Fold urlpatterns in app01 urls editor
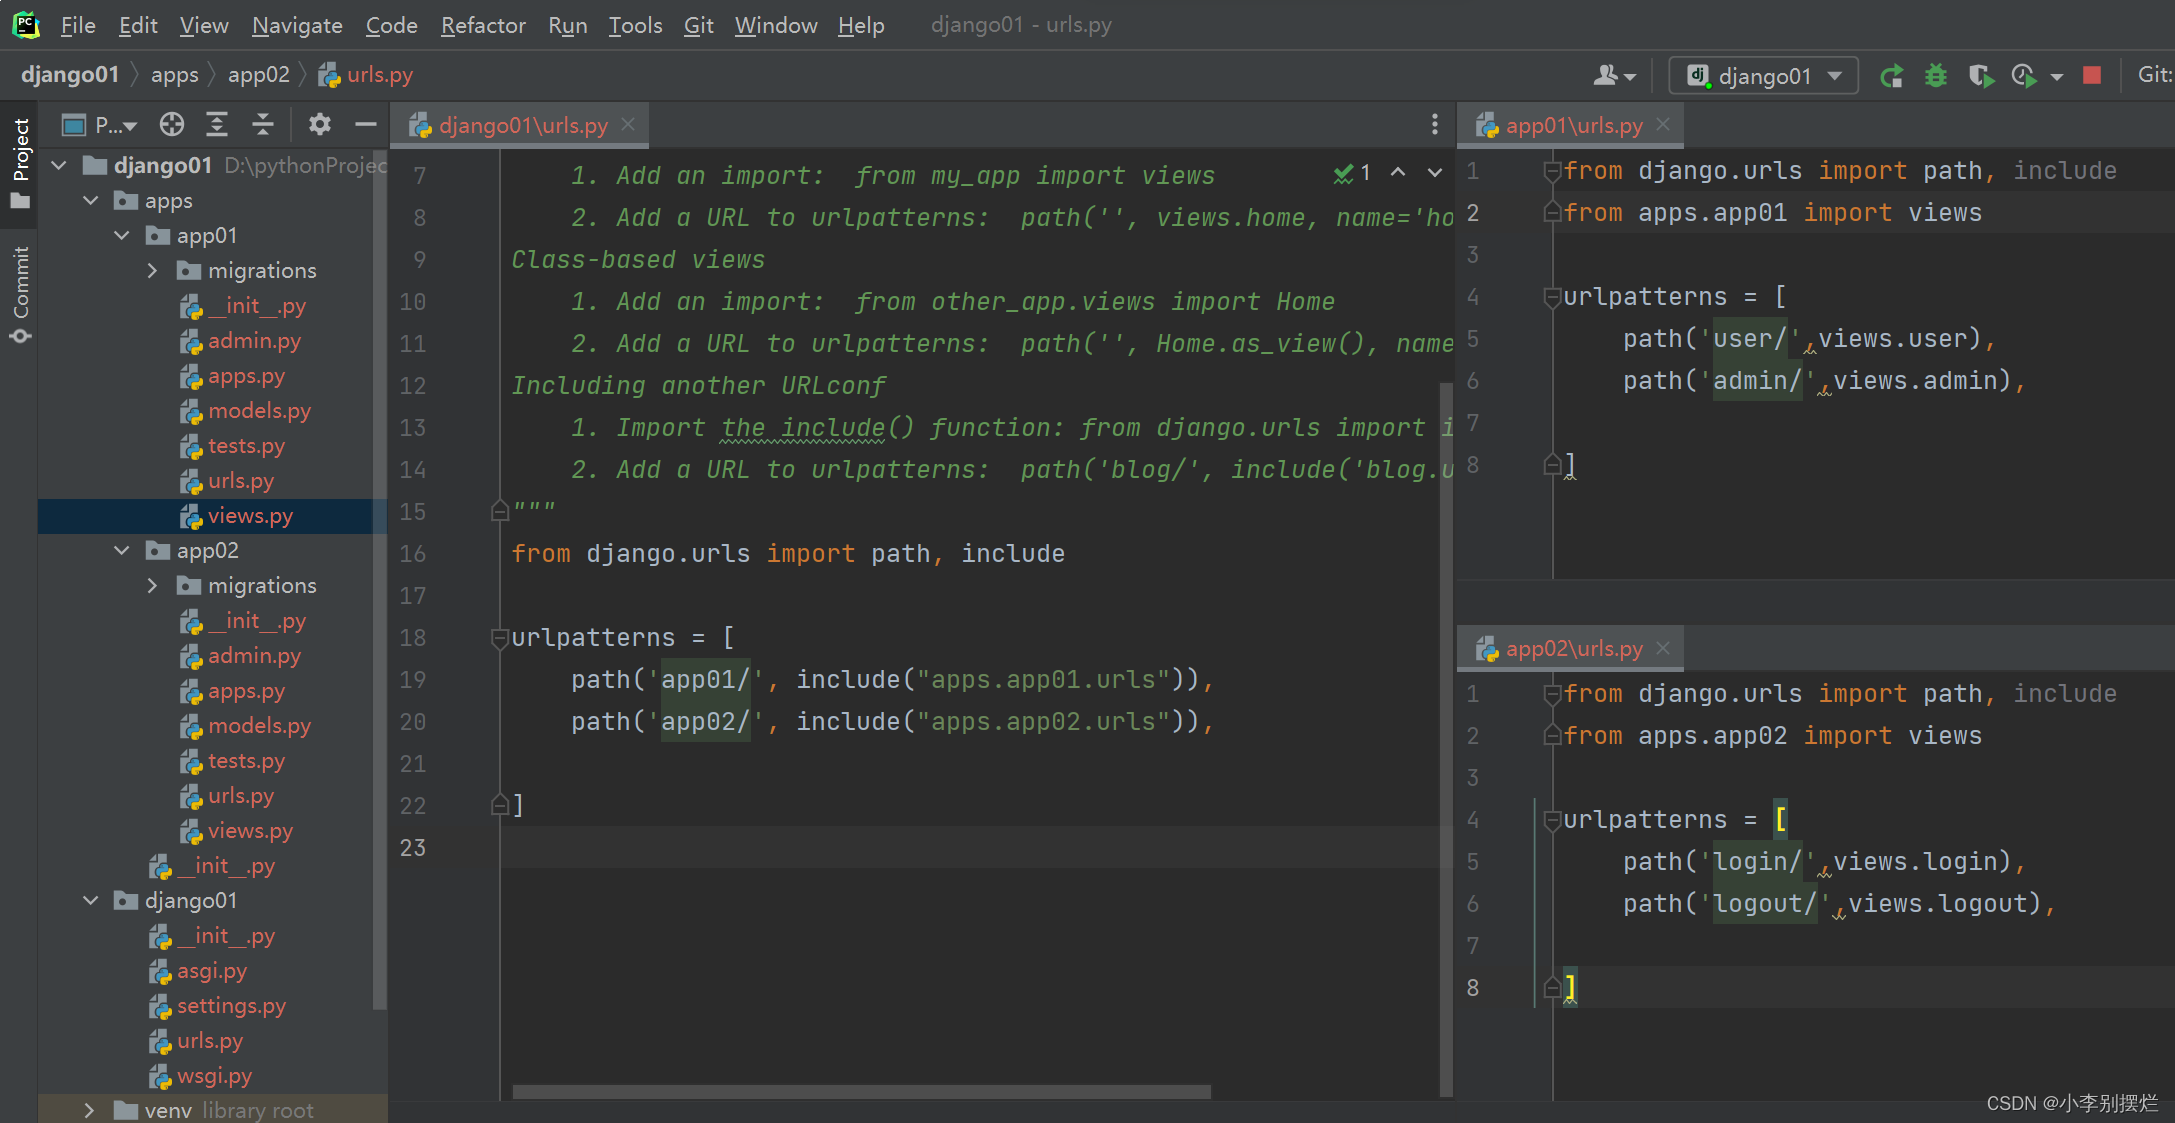The width and height of the screenshot is (2175, 1123). (1552, 297)
